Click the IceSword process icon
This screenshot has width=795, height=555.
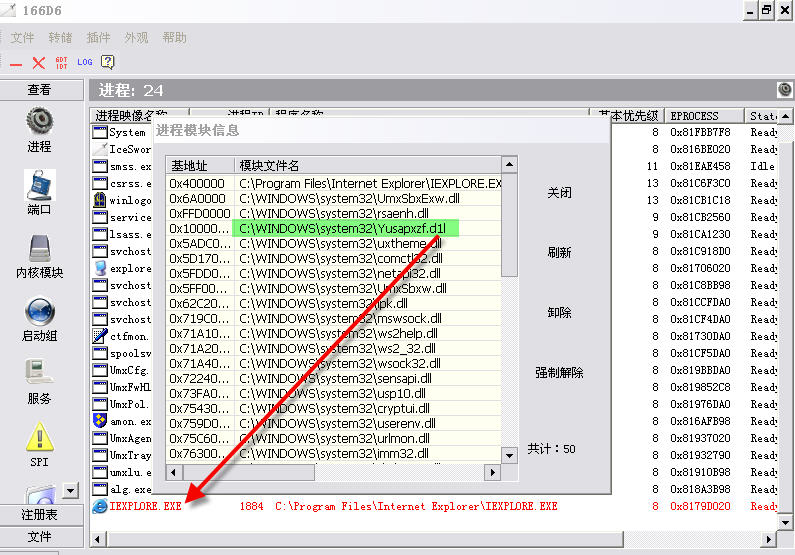(x=100, y=149)
